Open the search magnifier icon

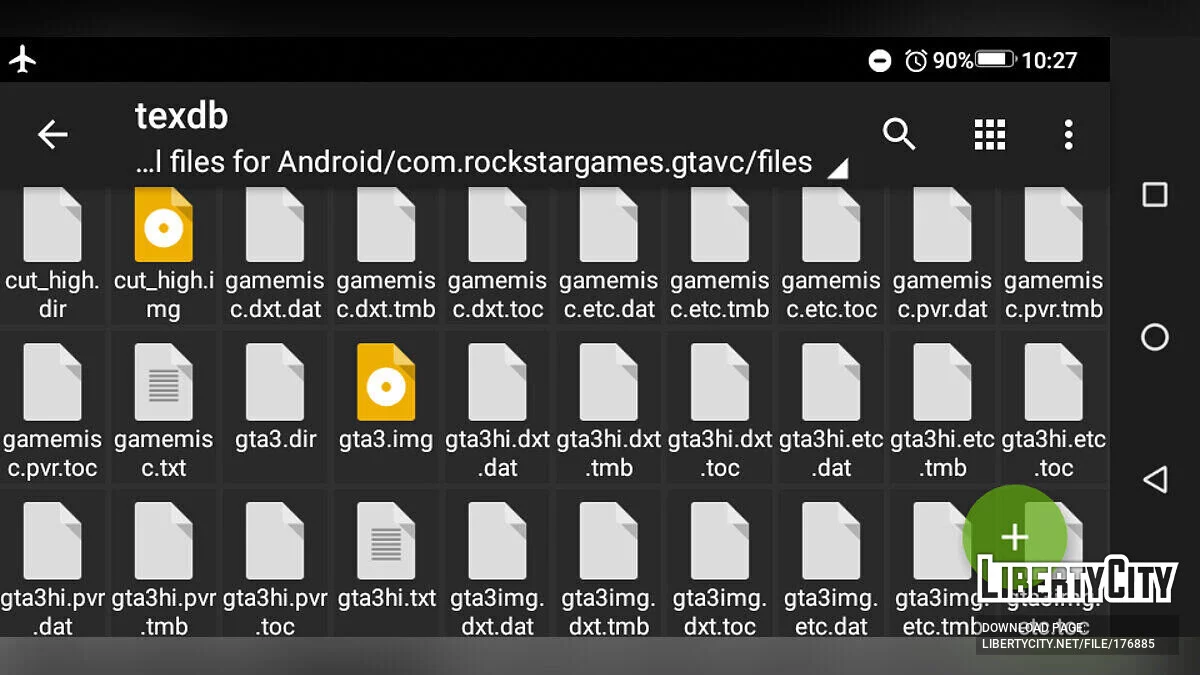tap(898, 134)
